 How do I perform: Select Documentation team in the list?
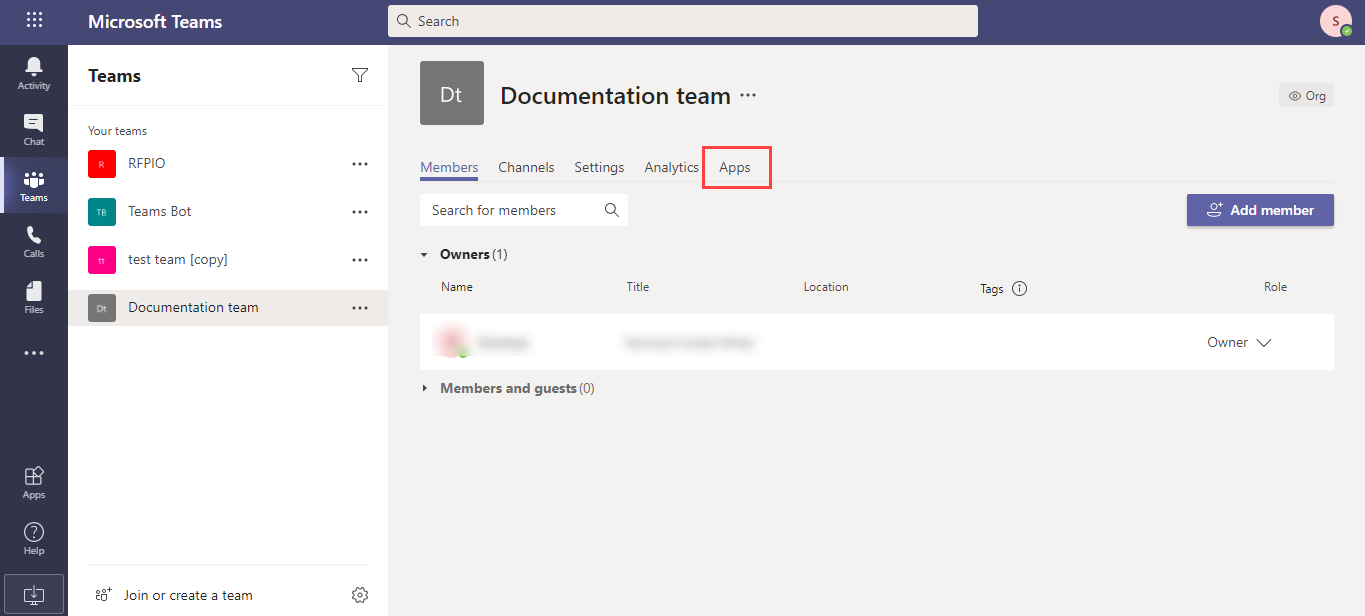[228, 307]
